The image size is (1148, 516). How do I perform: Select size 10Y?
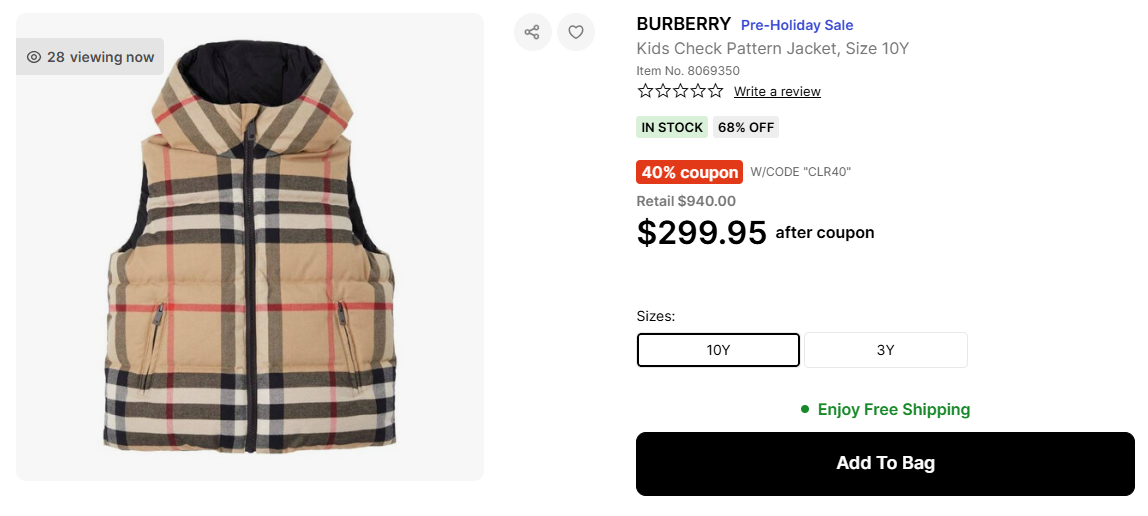pyautogui.click(x=718, y=350)
